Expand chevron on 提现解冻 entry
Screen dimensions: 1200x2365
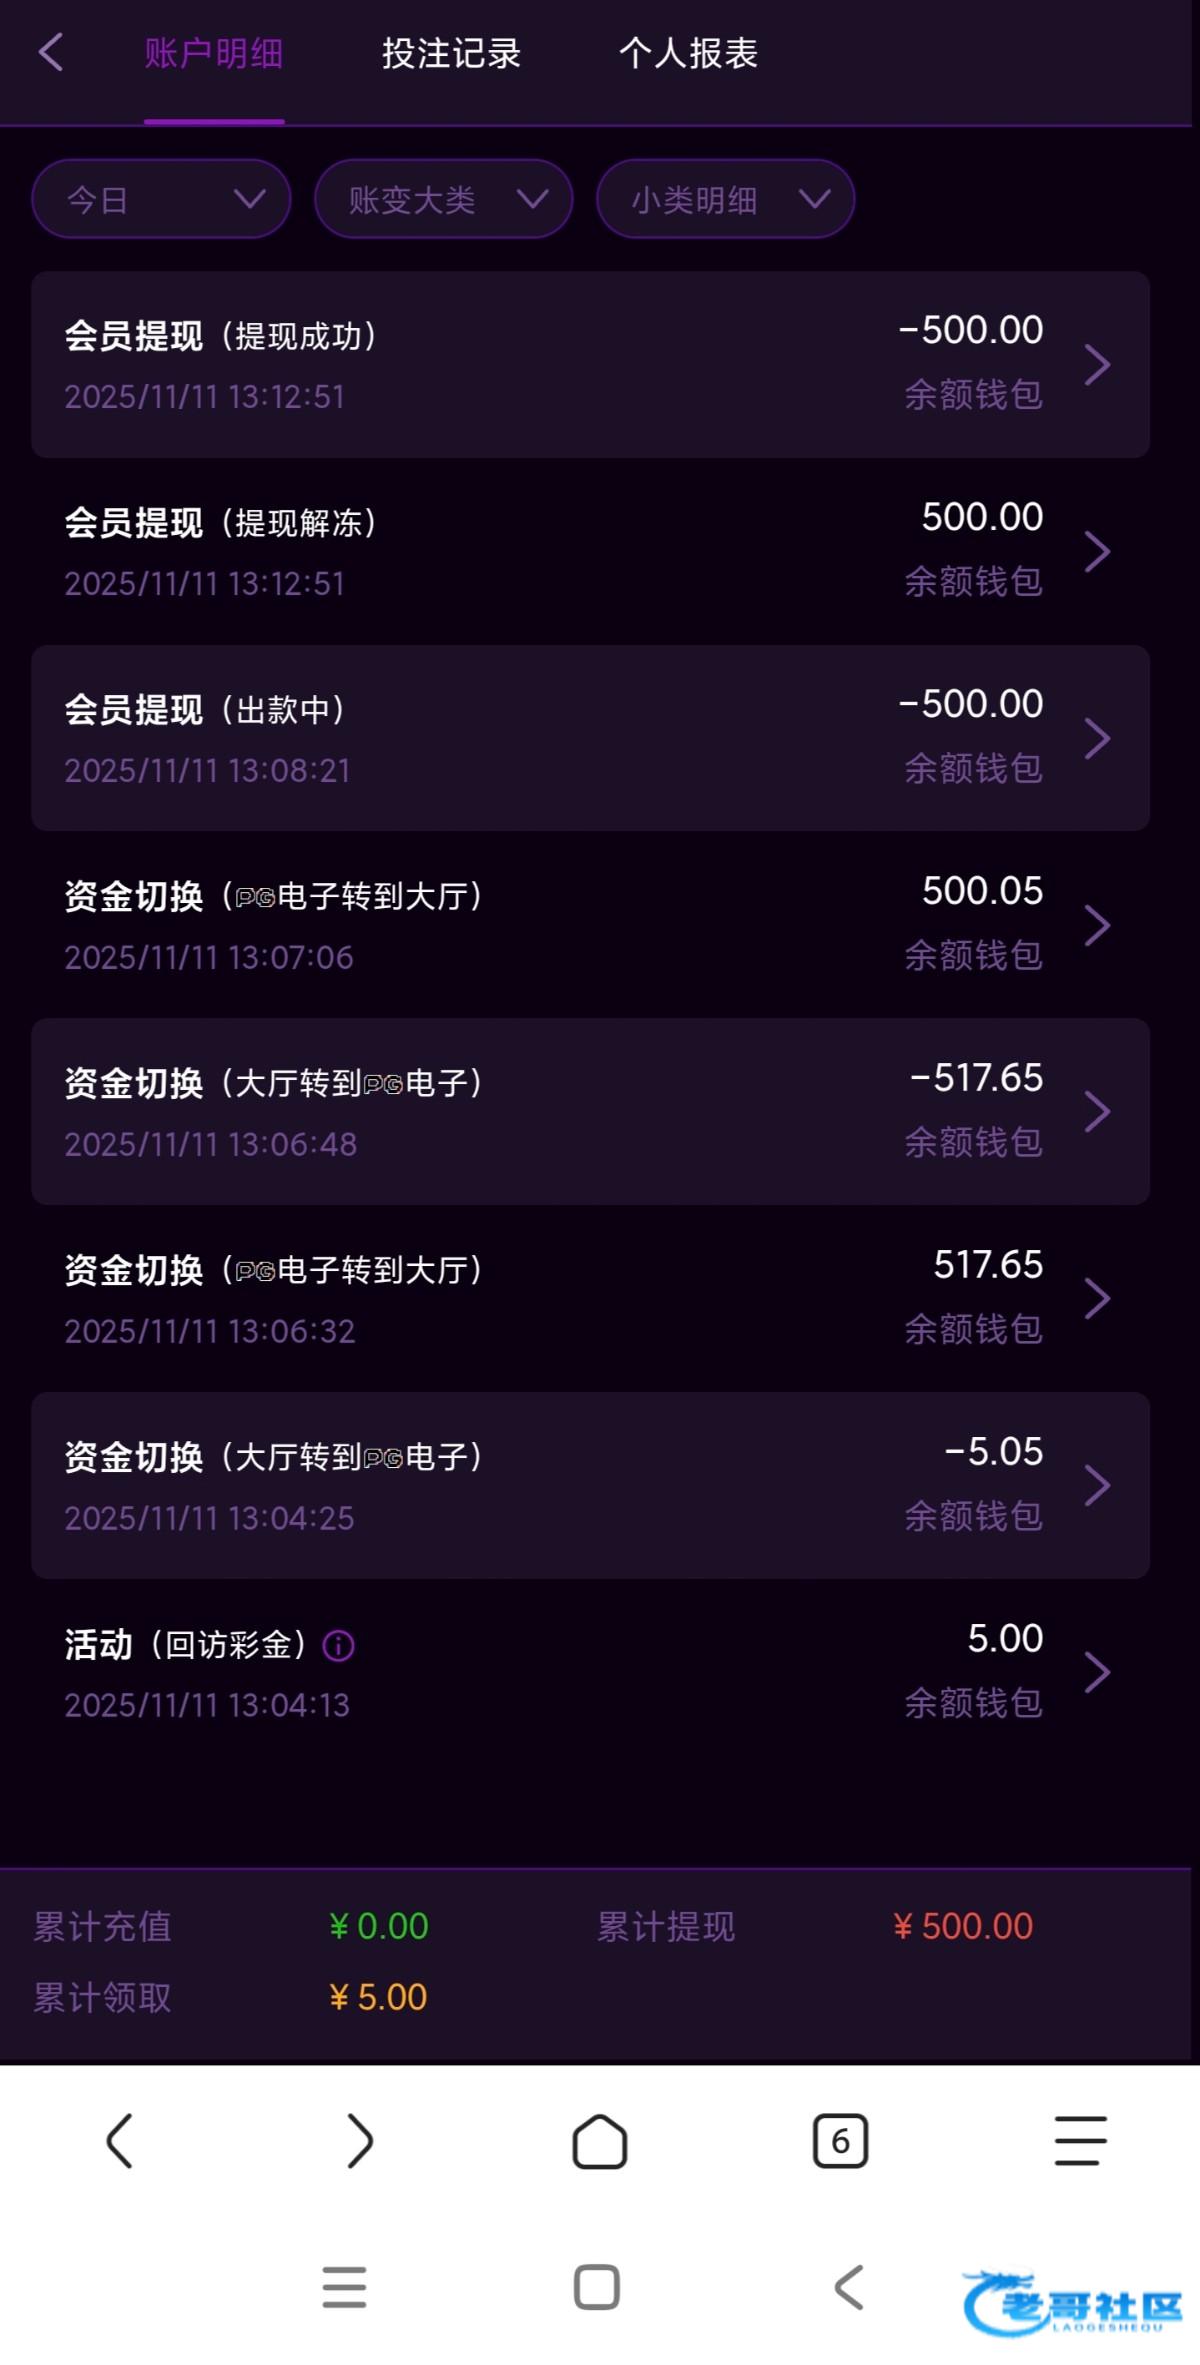pyautogui.click(x=1097, y=552)
